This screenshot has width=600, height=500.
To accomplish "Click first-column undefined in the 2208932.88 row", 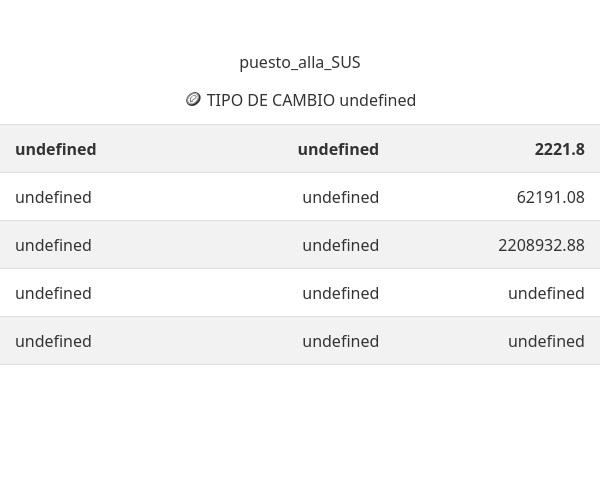I will click(x=53, y=245).
